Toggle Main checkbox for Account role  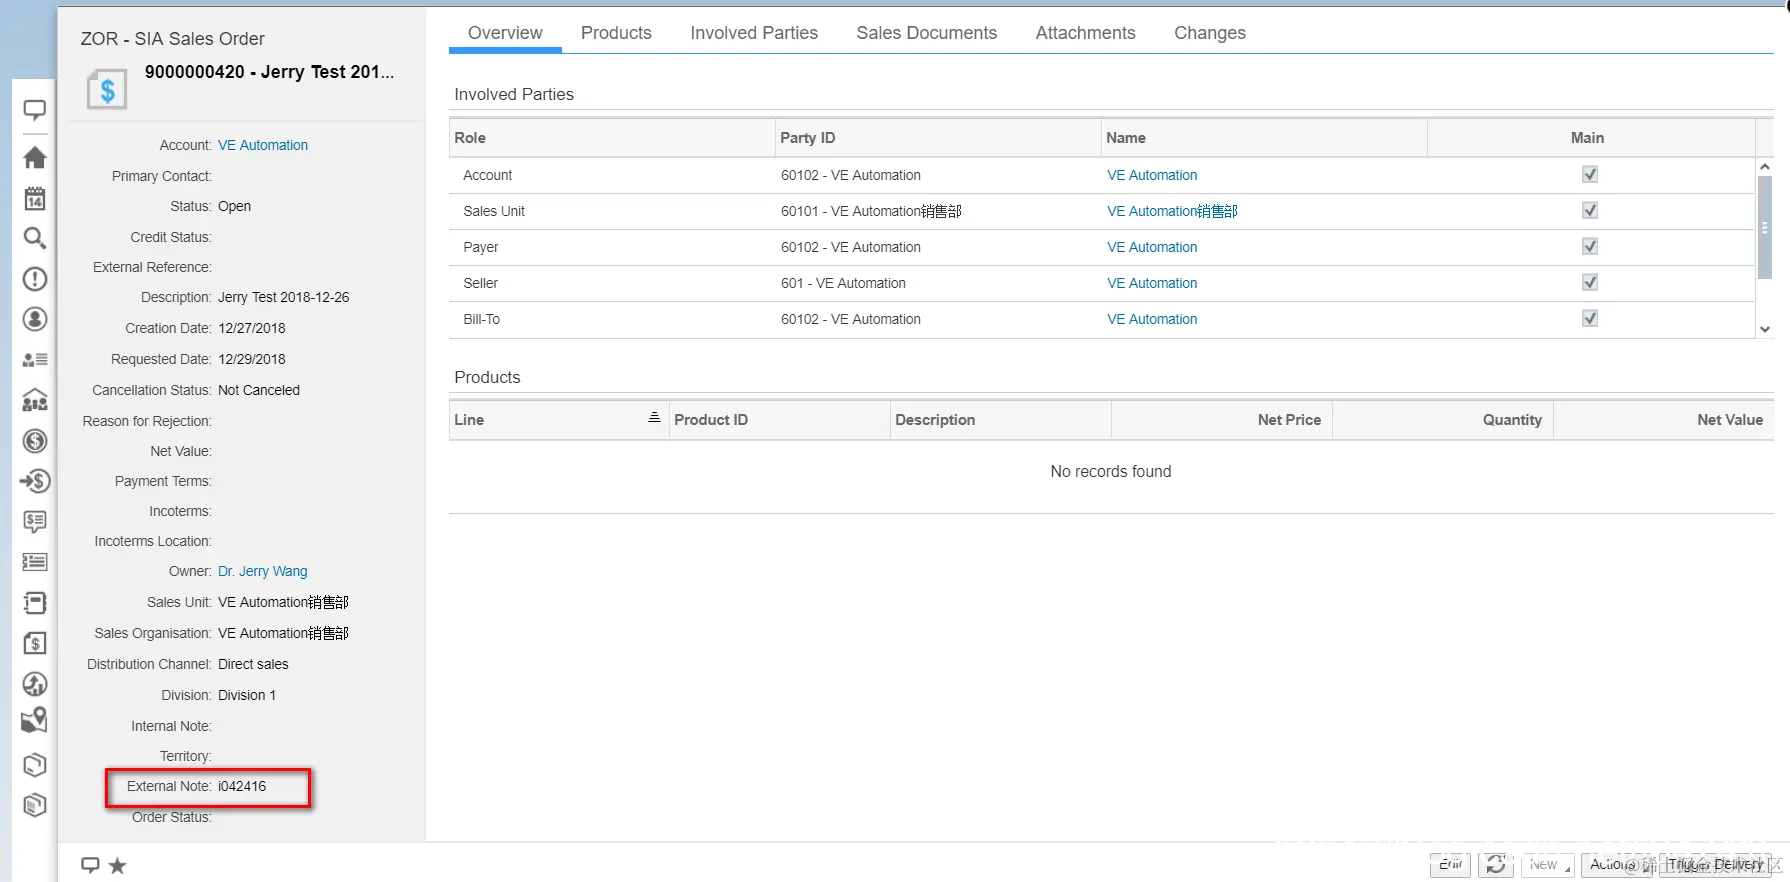(1590, 174)
